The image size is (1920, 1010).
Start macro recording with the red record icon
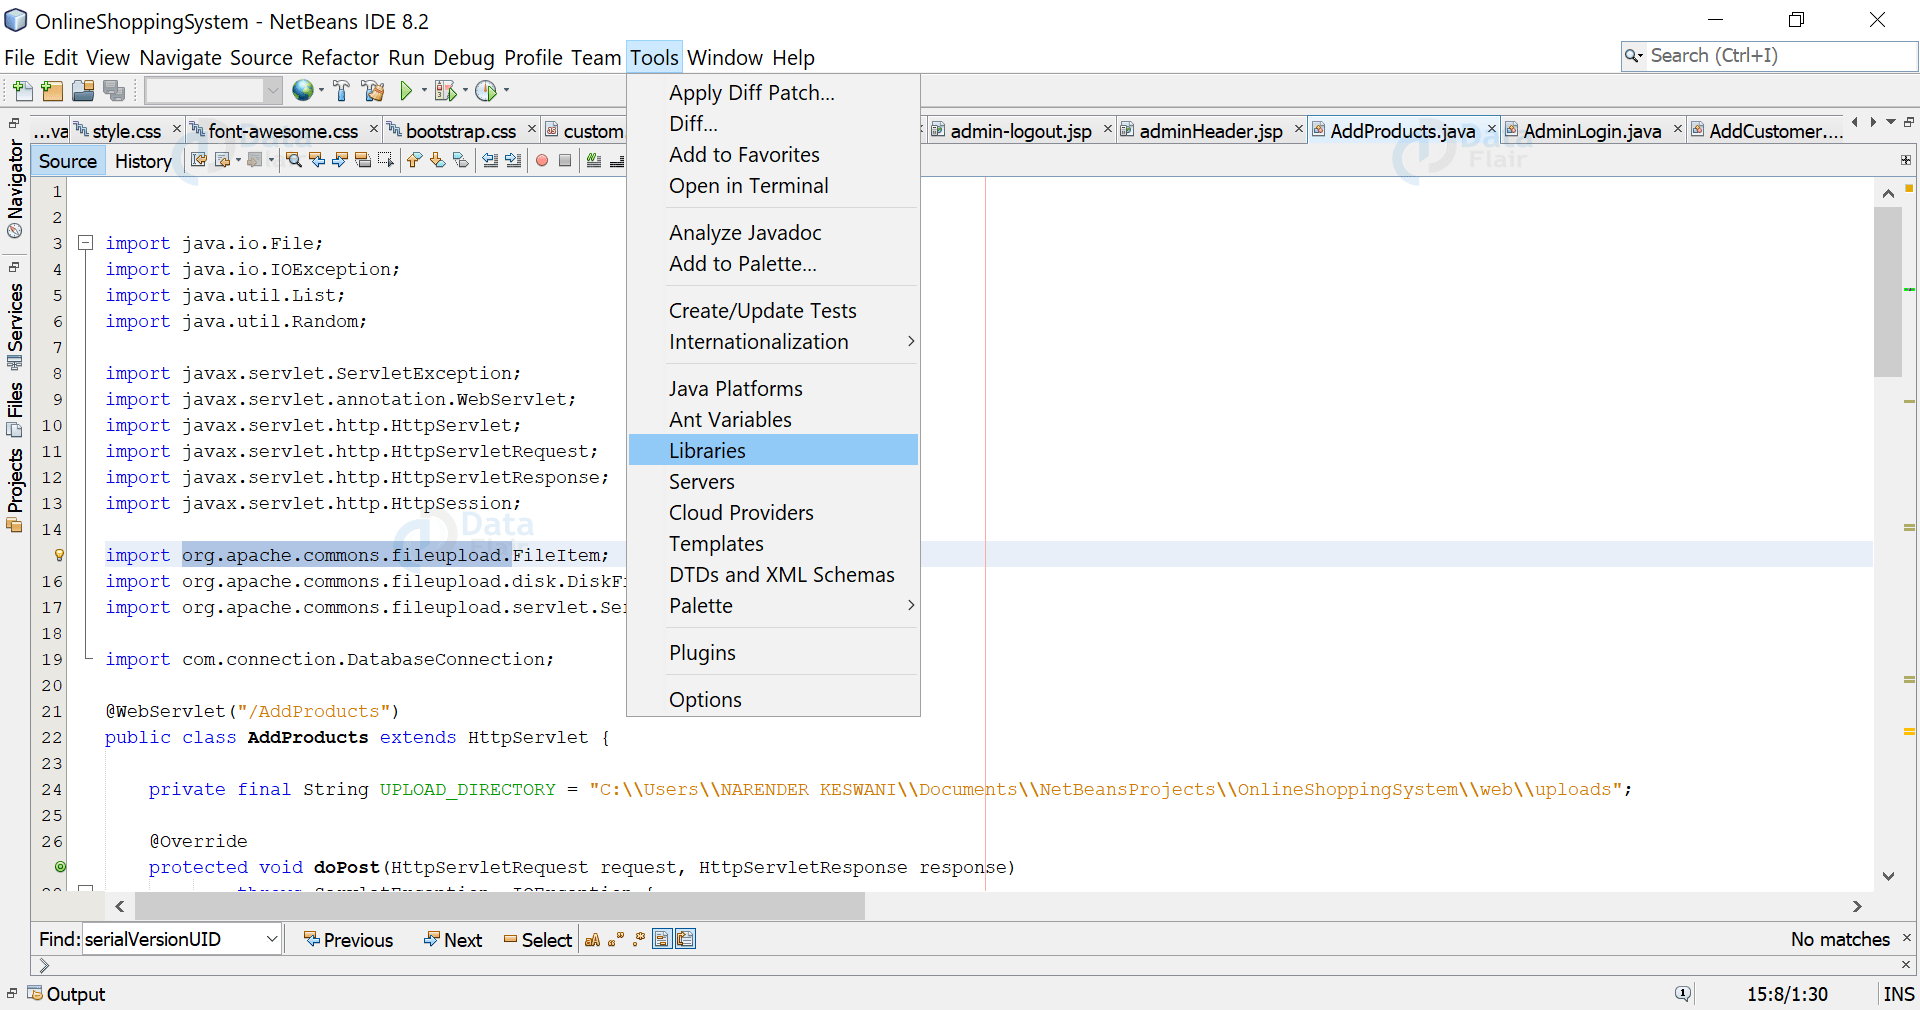click(542, 160)
